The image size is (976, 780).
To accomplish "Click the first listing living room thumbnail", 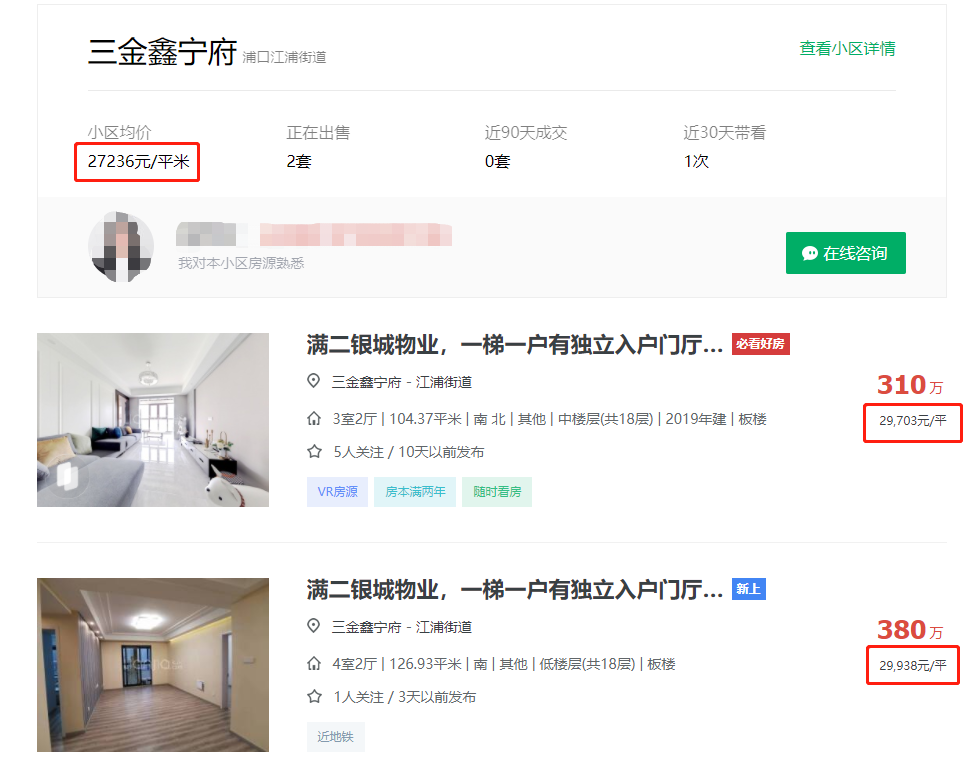I will [x=153, y=419].
